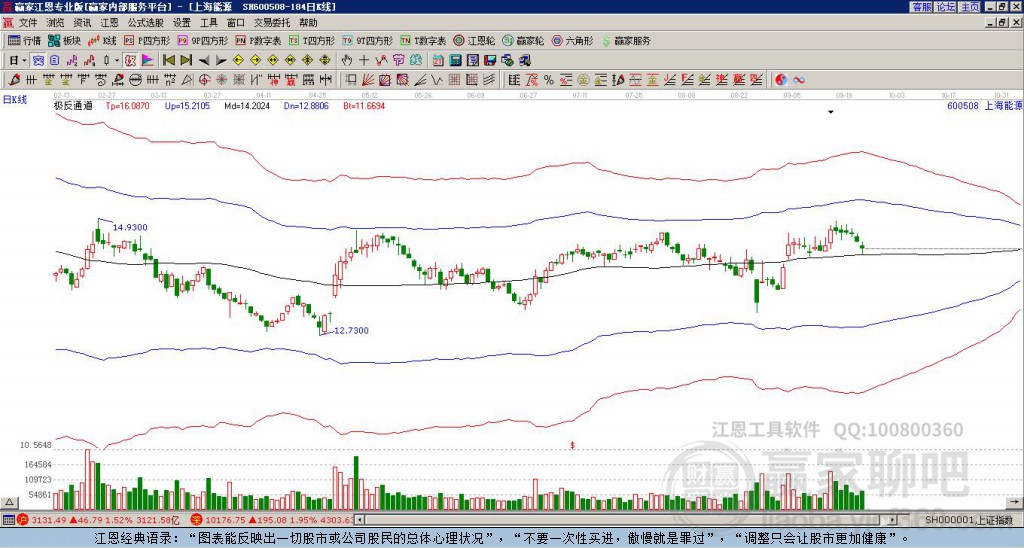Viewport: 1024px width, 548px height.
Task: Click stock code 600508 上海能源
Action: [x=985, y=106]
